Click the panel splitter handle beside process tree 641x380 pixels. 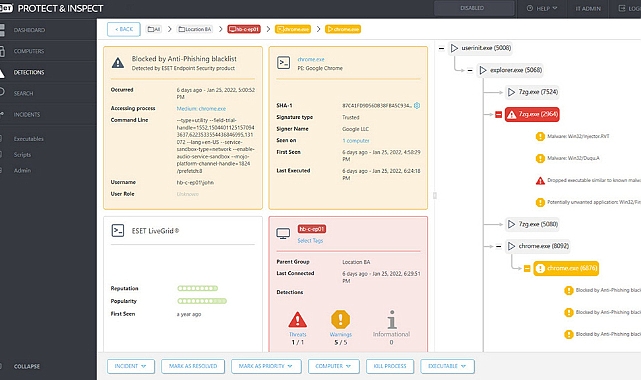click(435, 196)
